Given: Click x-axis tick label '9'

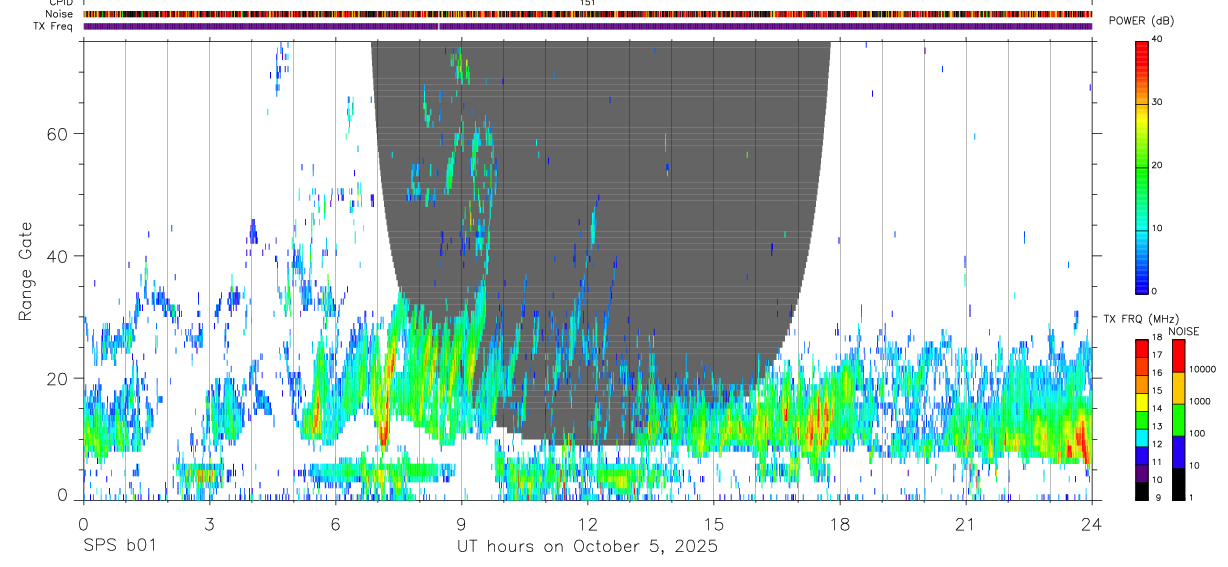Looking at the screenshot, I should (x=461, y=524).
